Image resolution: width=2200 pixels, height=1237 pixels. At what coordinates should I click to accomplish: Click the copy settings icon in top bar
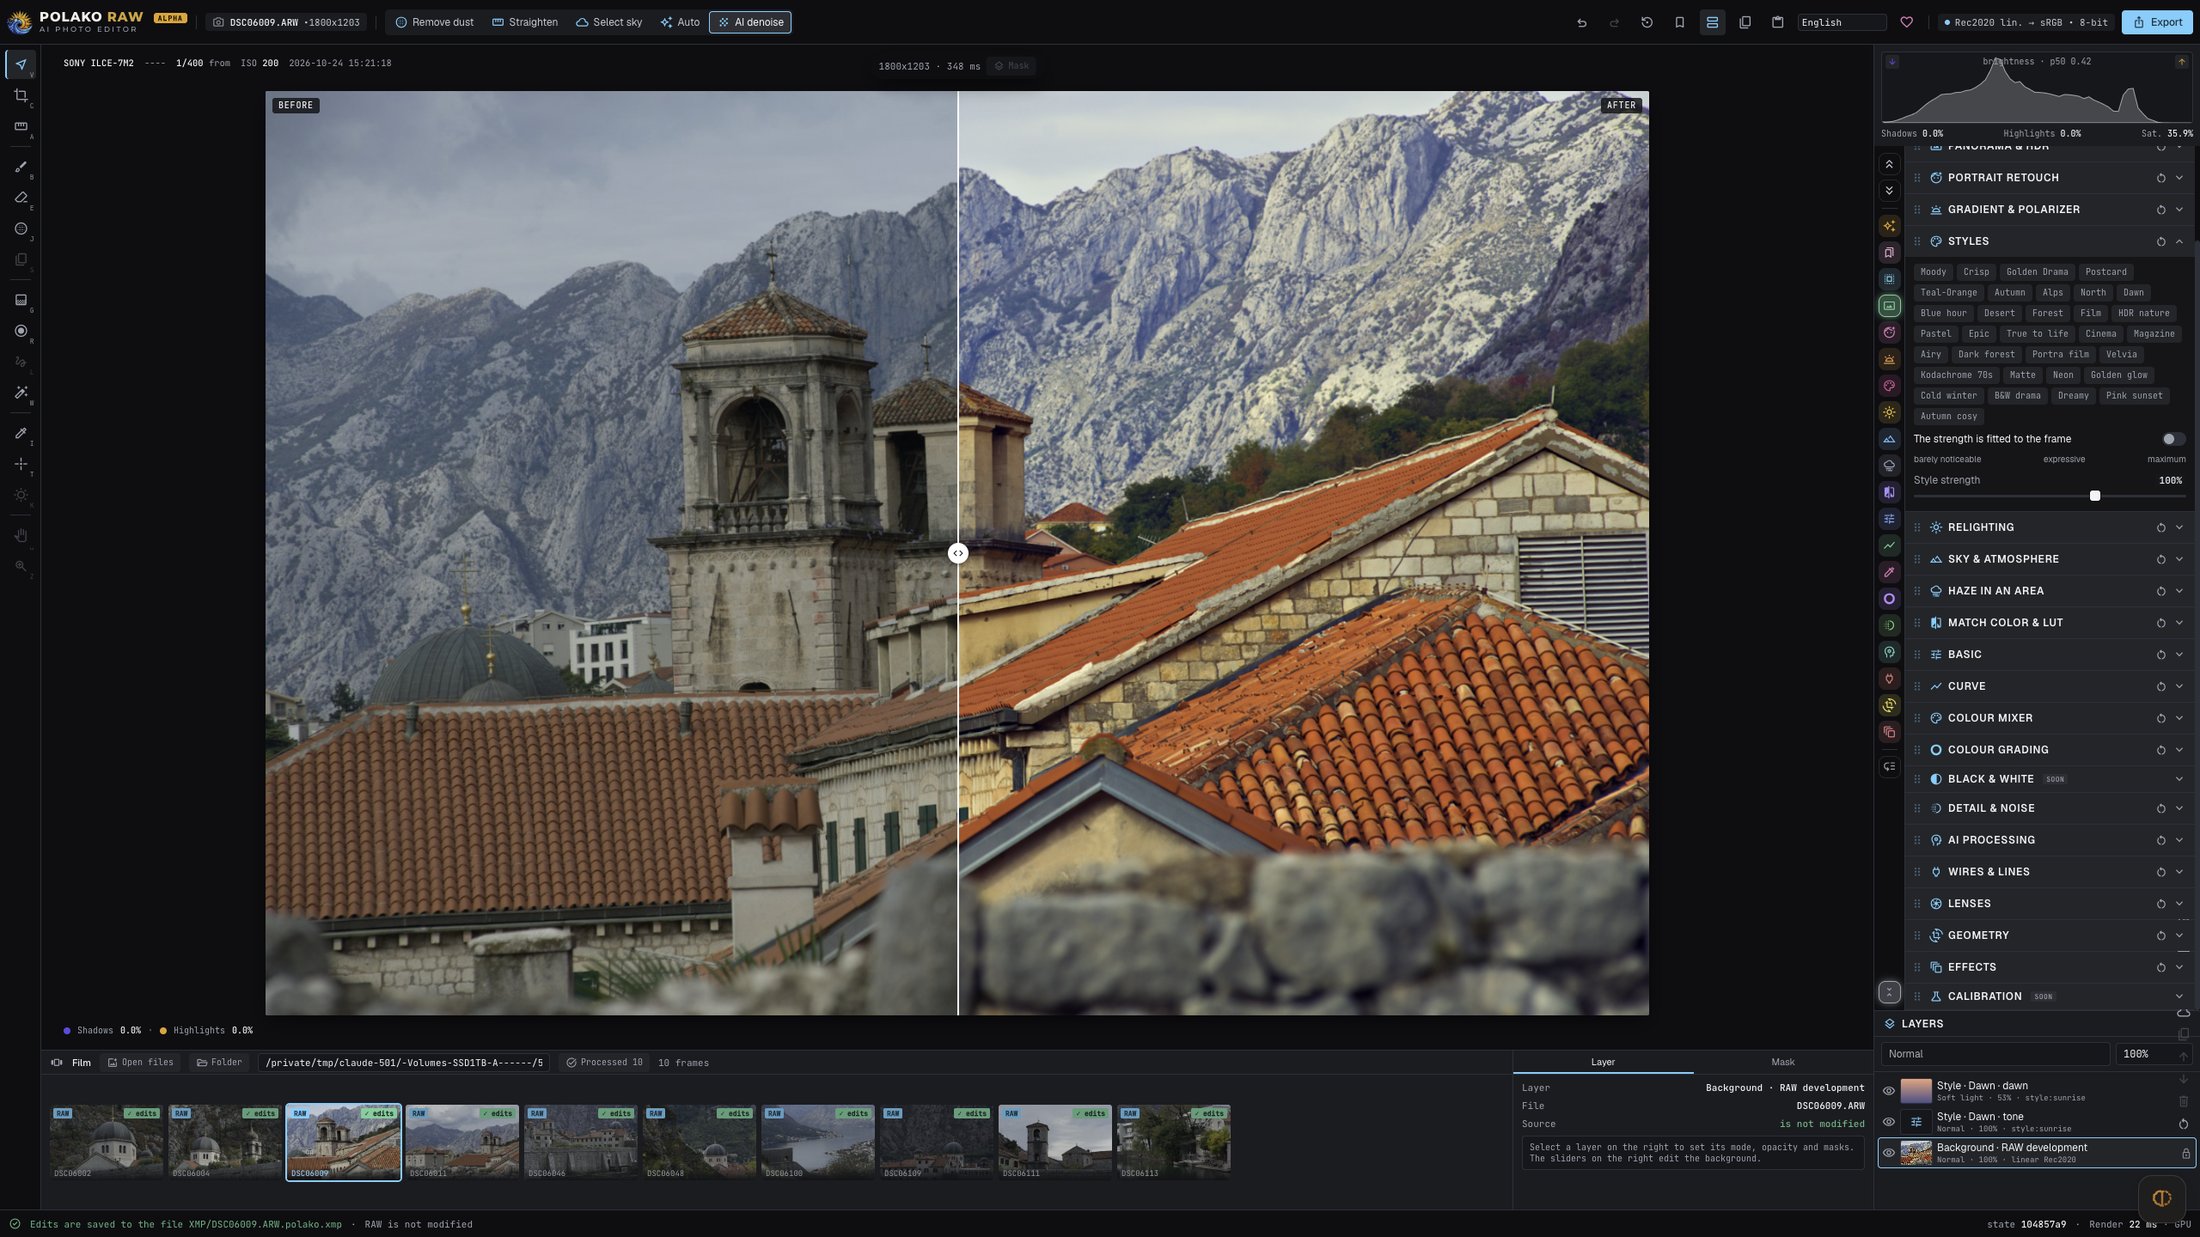click(x=1745, y=22)
